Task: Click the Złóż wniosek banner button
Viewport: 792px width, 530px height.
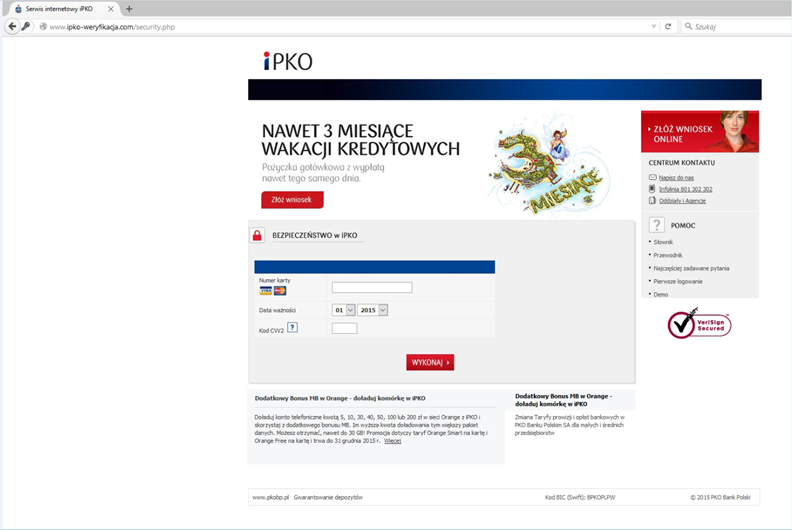Action: pos(292,200)
